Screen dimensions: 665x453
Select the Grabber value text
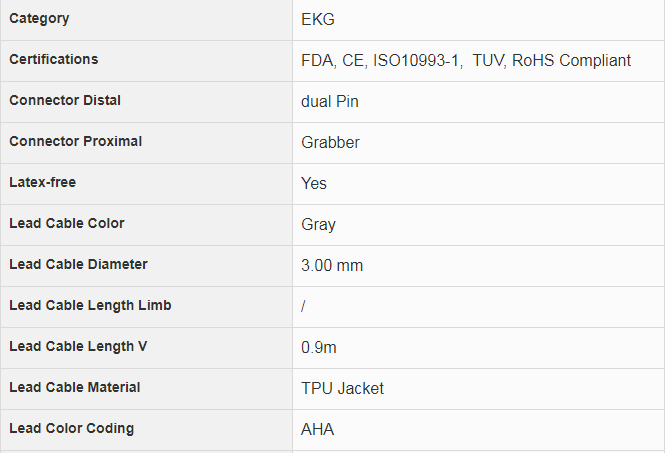tap(330, 142)
